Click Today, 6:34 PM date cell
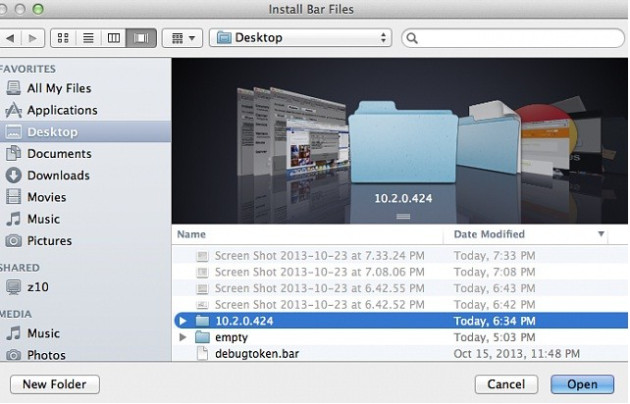 (x=495, y=321)
